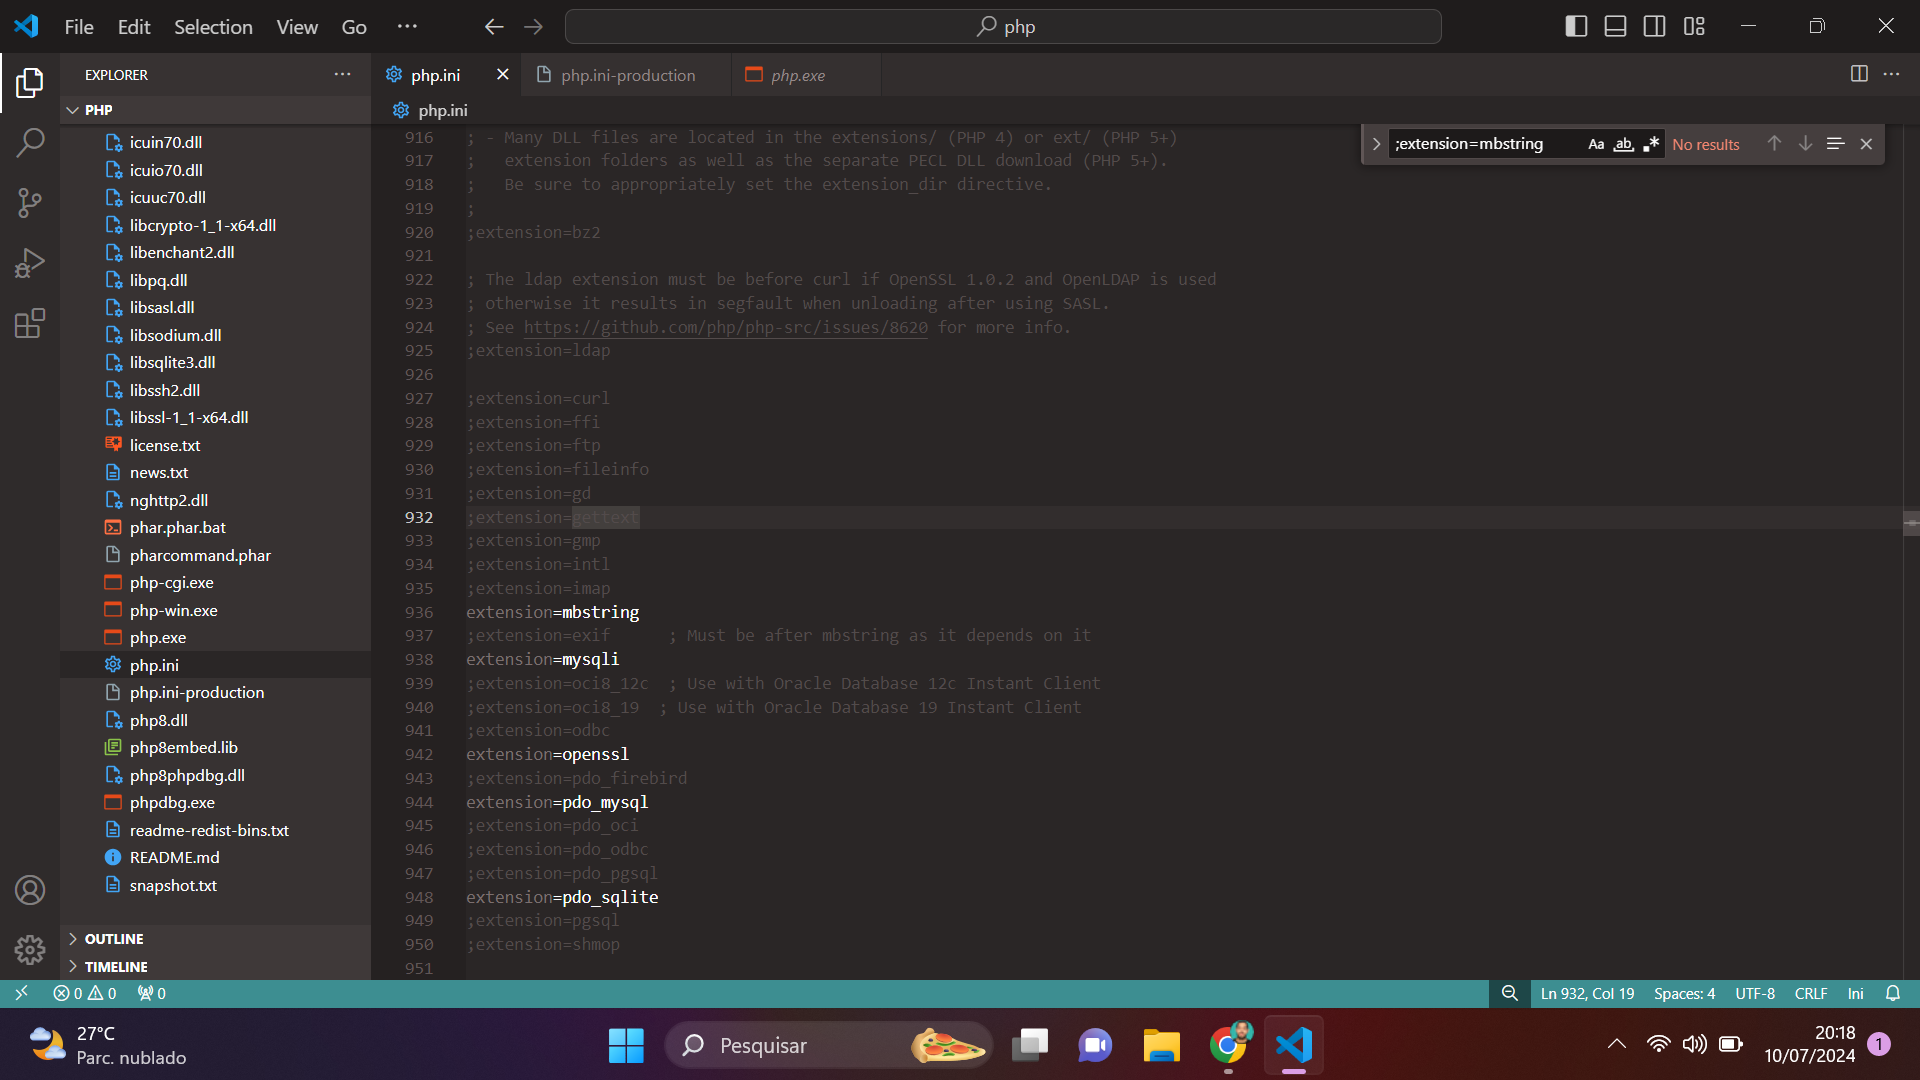Toggle Match Case in find widget
The width and height of the screenshot is (1920, 1080).
(1596, 144)
